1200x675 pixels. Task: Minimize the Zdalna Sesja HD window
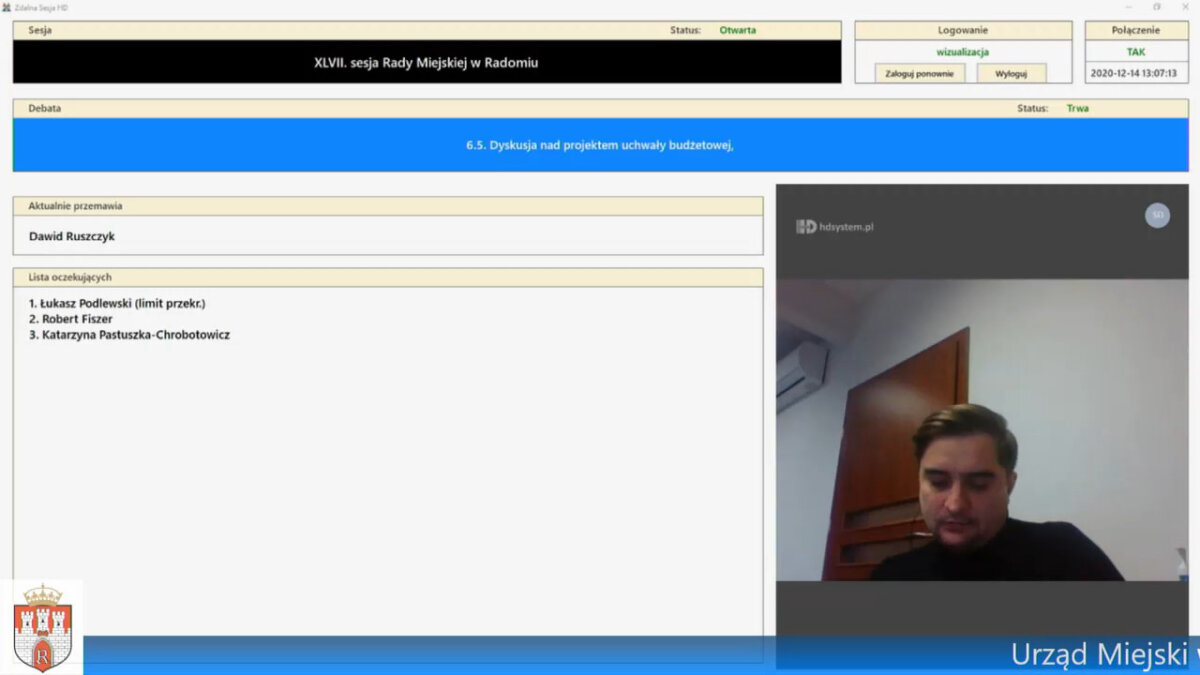coord(1129,7)
